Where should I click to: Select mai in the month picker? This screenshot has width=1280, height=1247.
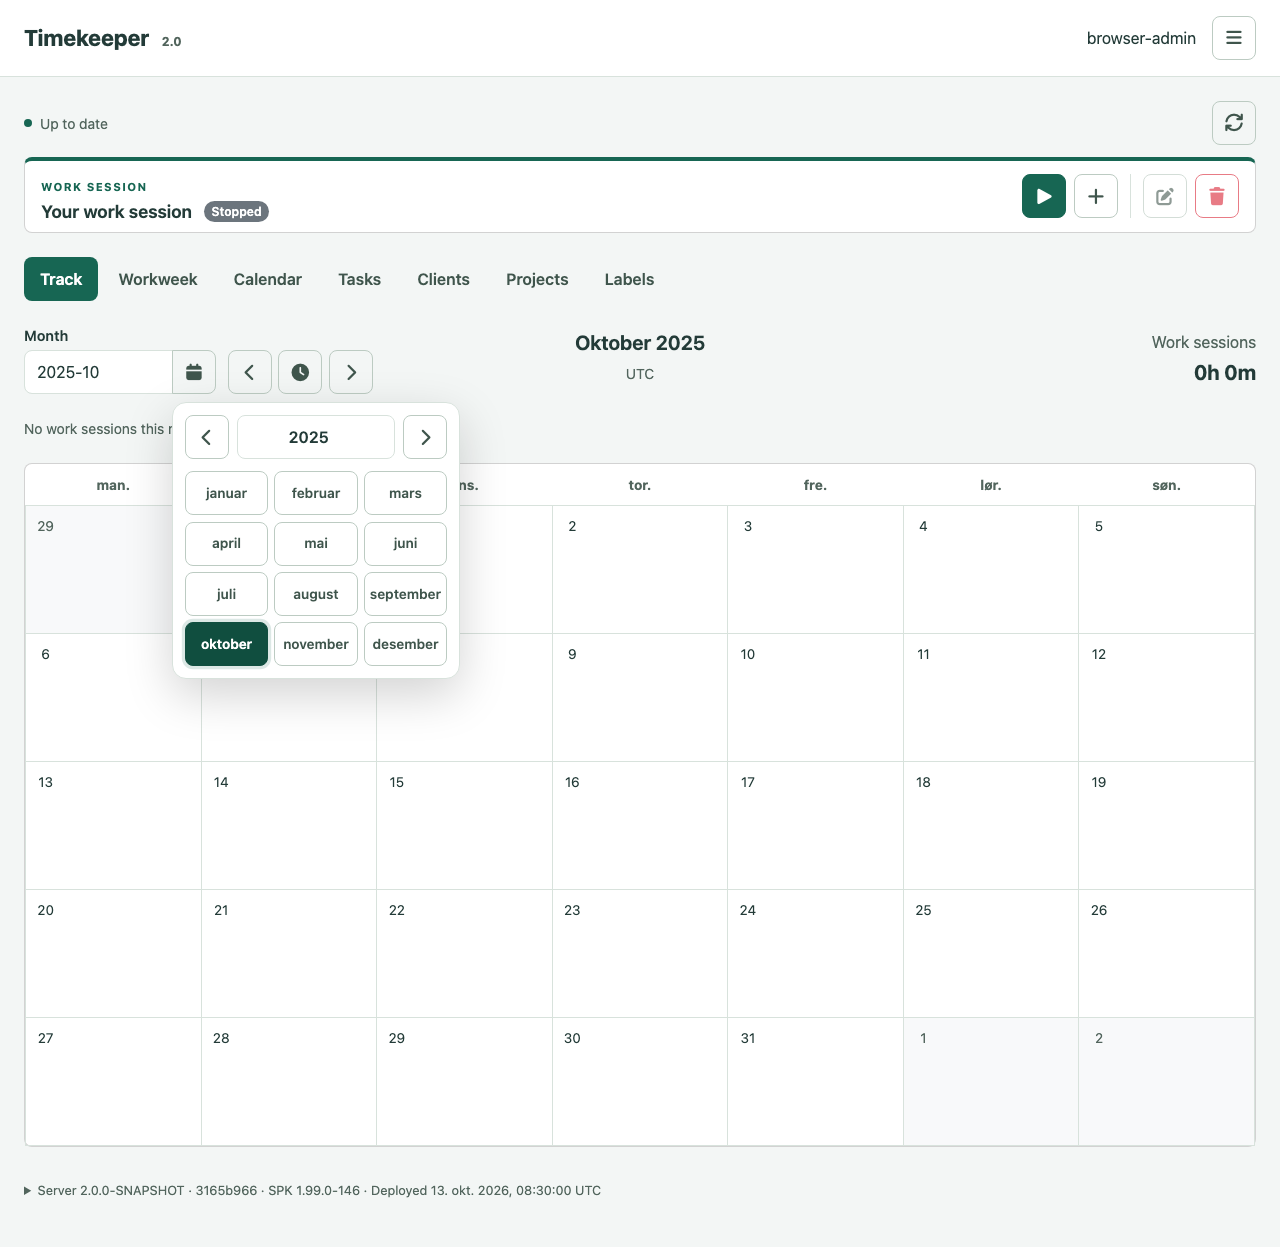(316, 543)
